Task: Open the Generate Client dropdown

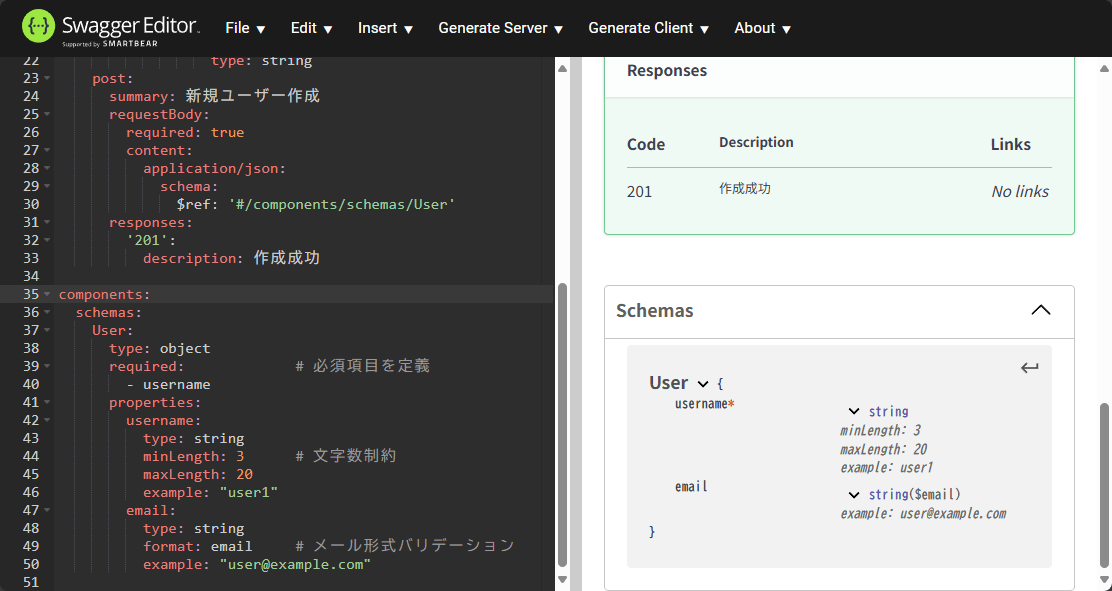Action: click(648, 27)
